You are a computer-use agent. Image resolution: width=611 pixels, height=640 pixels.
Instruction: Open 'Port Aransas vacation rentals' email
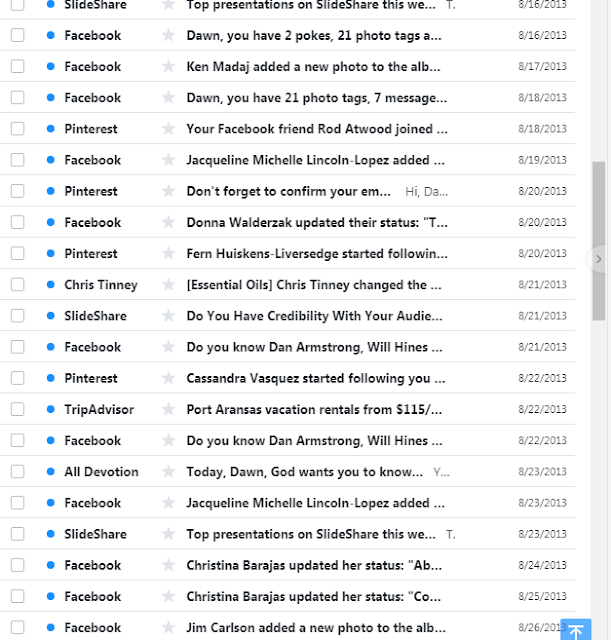(x=314, y=409)
